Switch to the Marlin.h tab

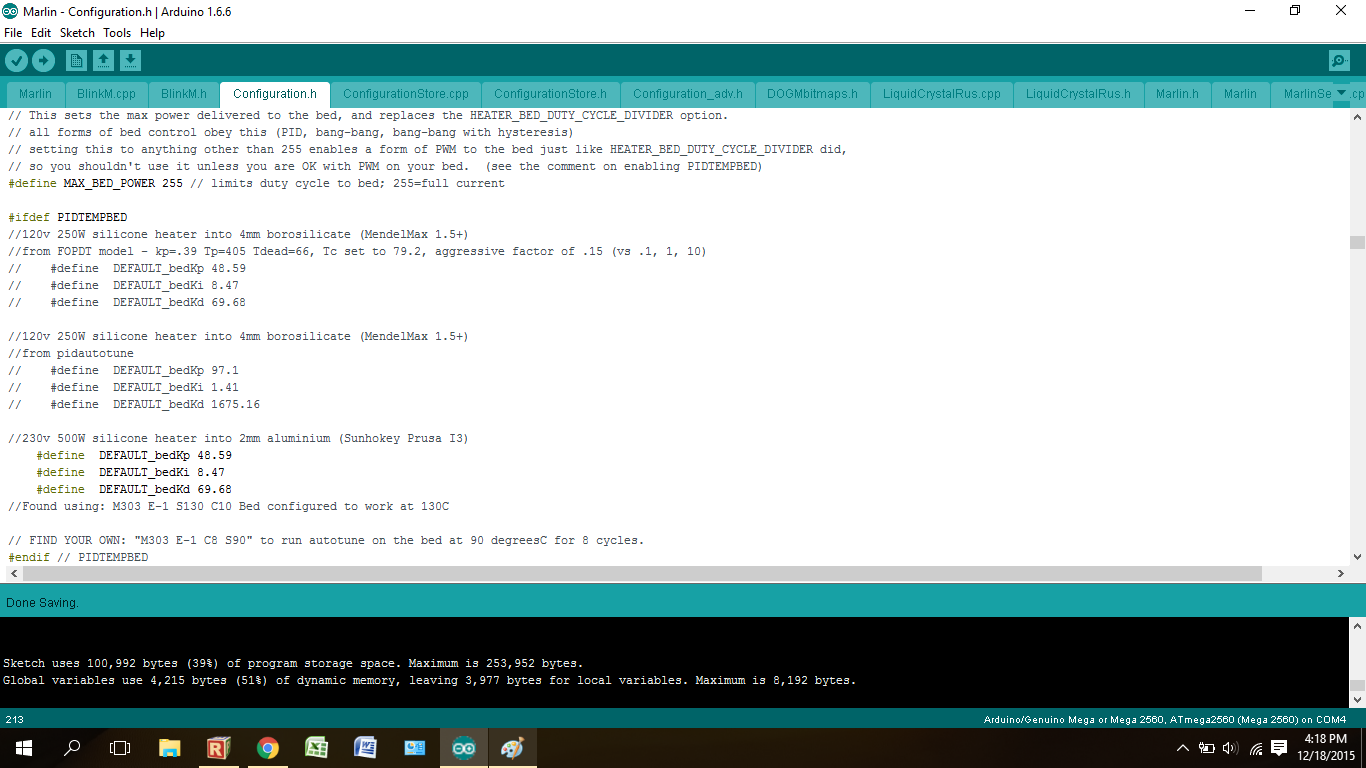coord(1177,94)
